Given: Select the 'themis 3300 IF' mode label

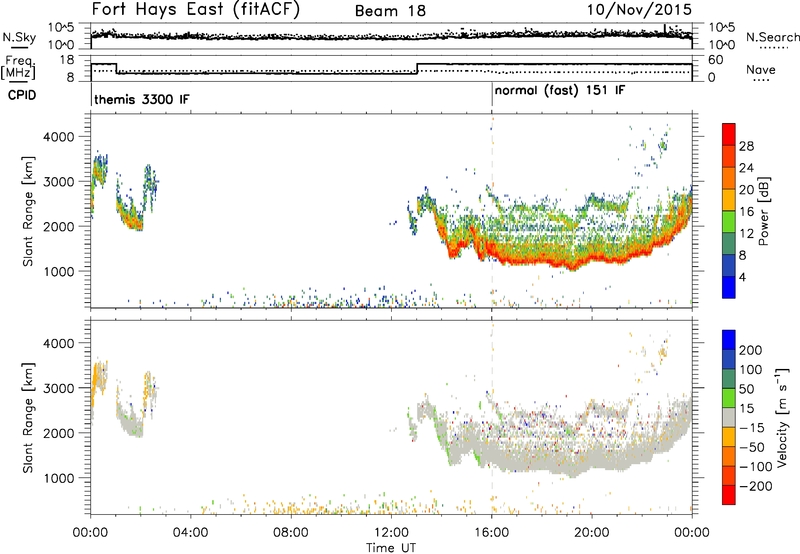Looking at the screenshot, I should click(x=141, y=99).
